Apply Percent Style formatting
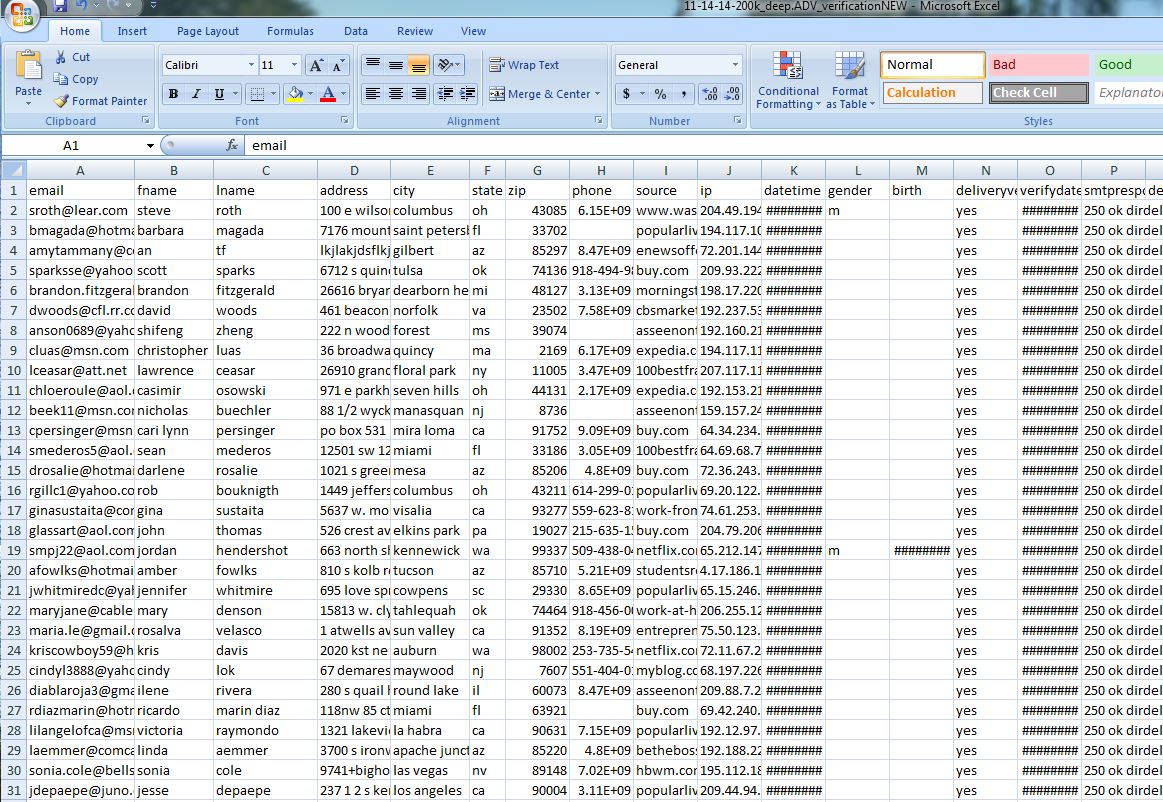The width and height of the screenshot is (1163, 802). (659, 94)
